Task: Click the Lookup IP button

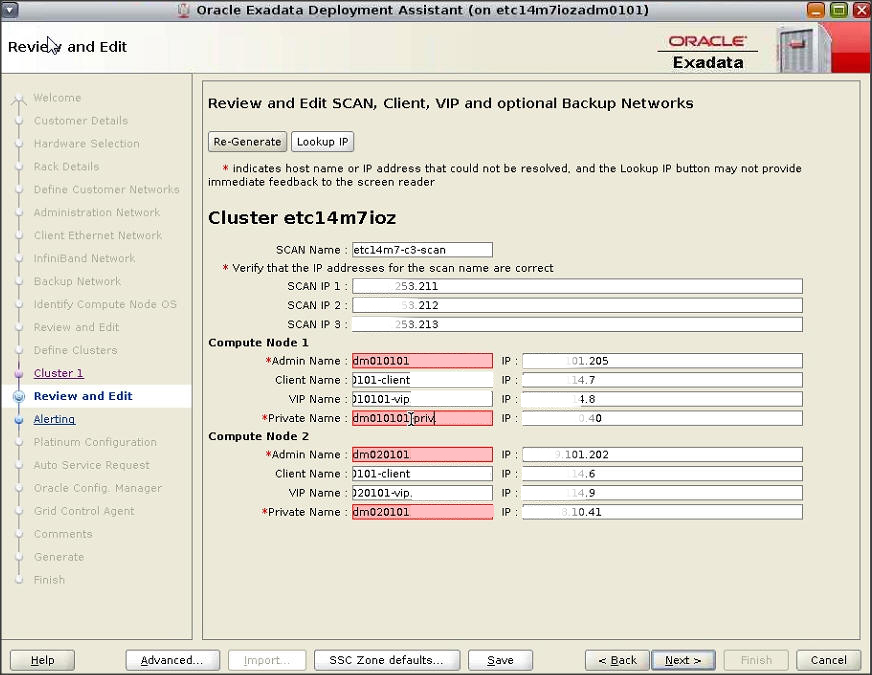Action: click(x=323, y=142)
